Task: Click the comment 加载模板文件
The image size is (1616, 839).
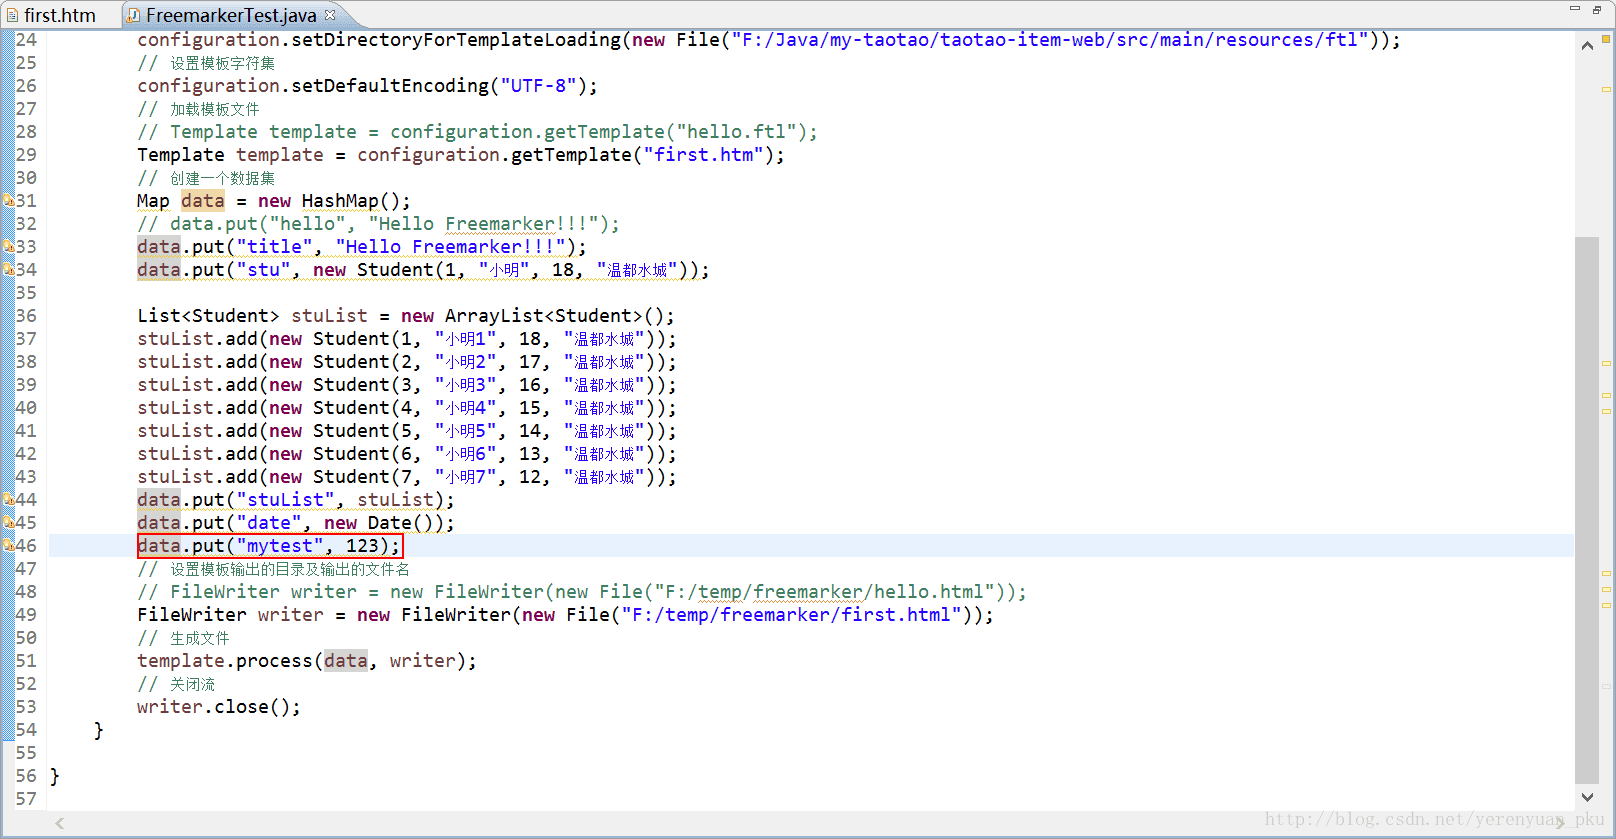Action: point(198,109)
